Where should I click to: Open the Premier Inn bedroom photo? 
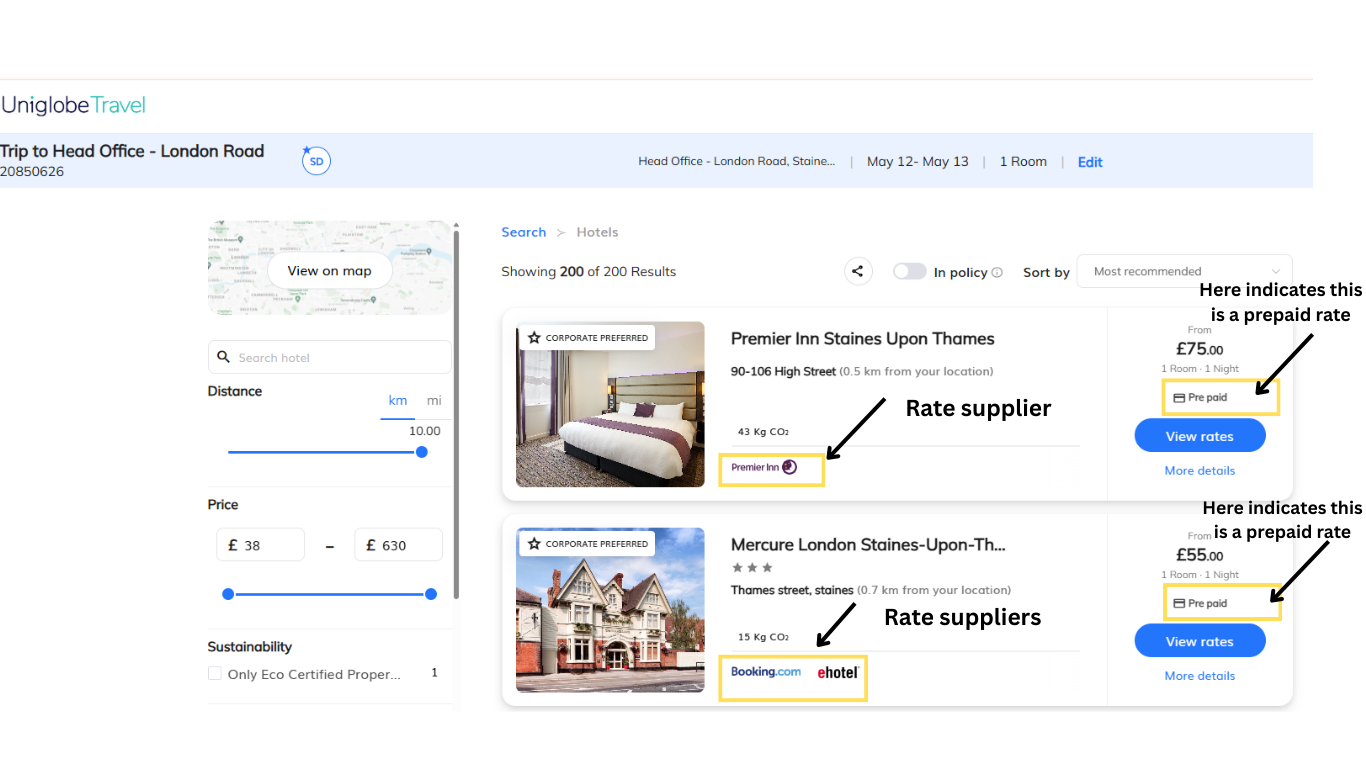(610, 404)
